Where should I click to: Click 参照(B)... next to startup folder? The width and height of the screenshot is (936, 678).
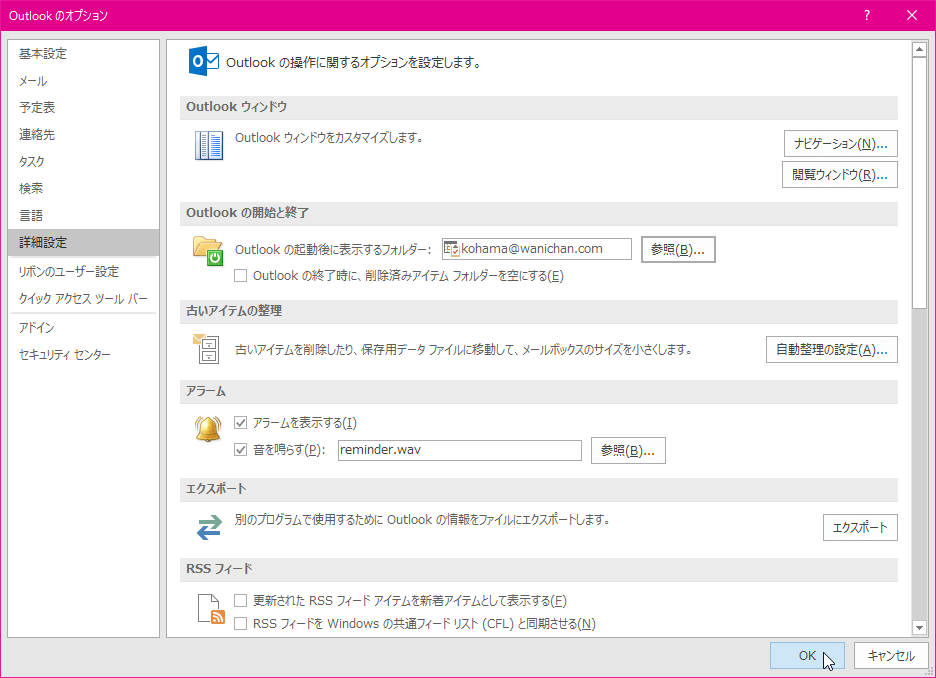pos(678,249)
